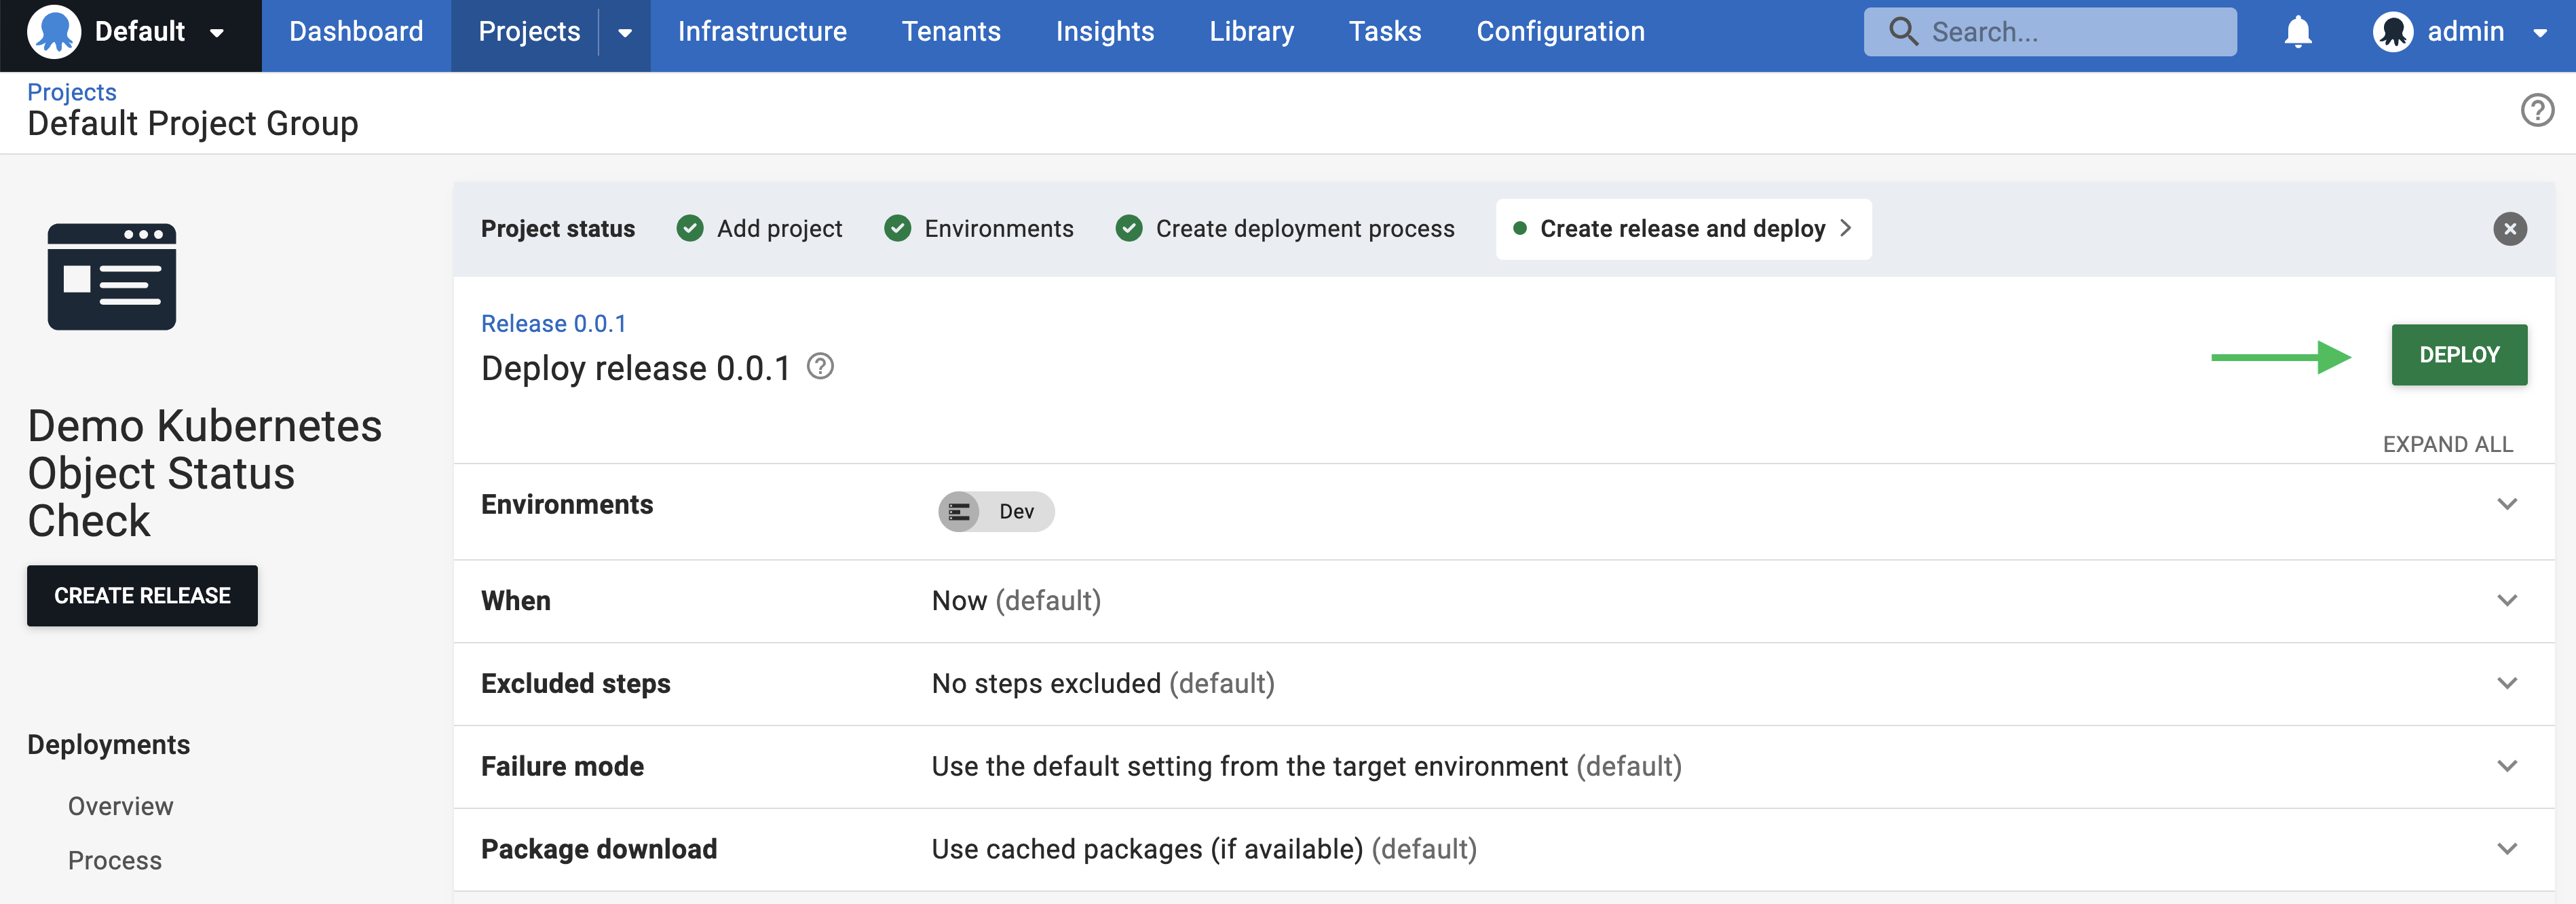Click the search magnifier icon
Screen dimensions: 2576x904
1904,32
